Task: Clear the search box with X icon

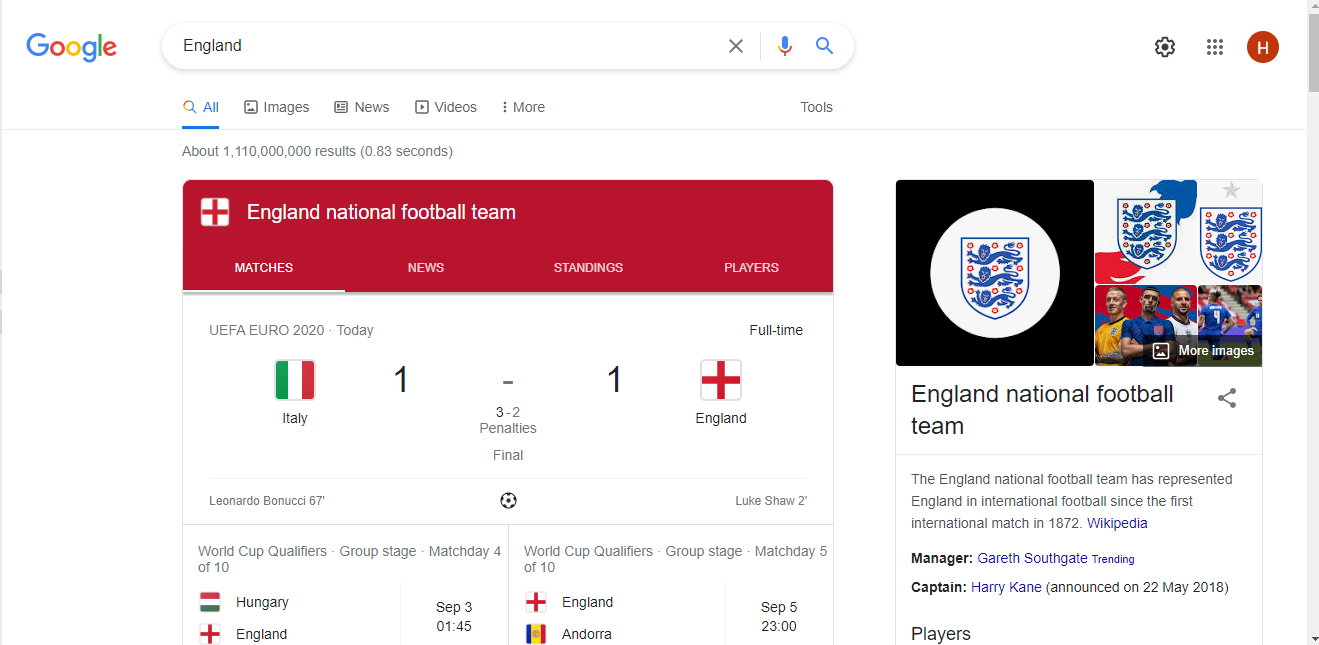Action: [x=736, y=46]
